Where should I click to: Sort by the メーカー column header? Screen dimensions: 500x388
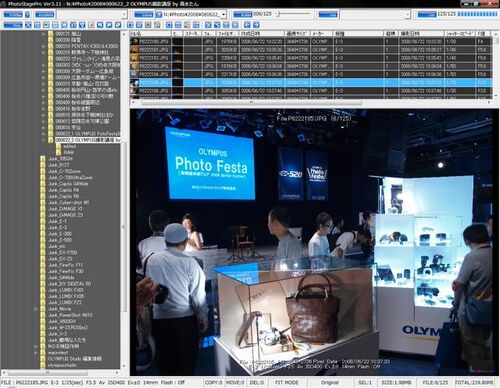pyautogui.click(x=322, y=34)
